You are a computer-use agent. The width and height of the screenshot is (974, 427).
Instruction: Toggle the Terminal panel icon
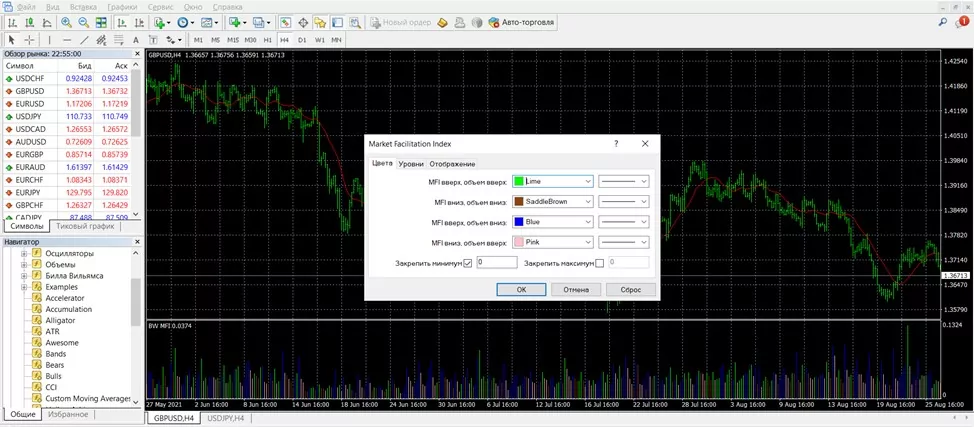[x=337, y=23]
